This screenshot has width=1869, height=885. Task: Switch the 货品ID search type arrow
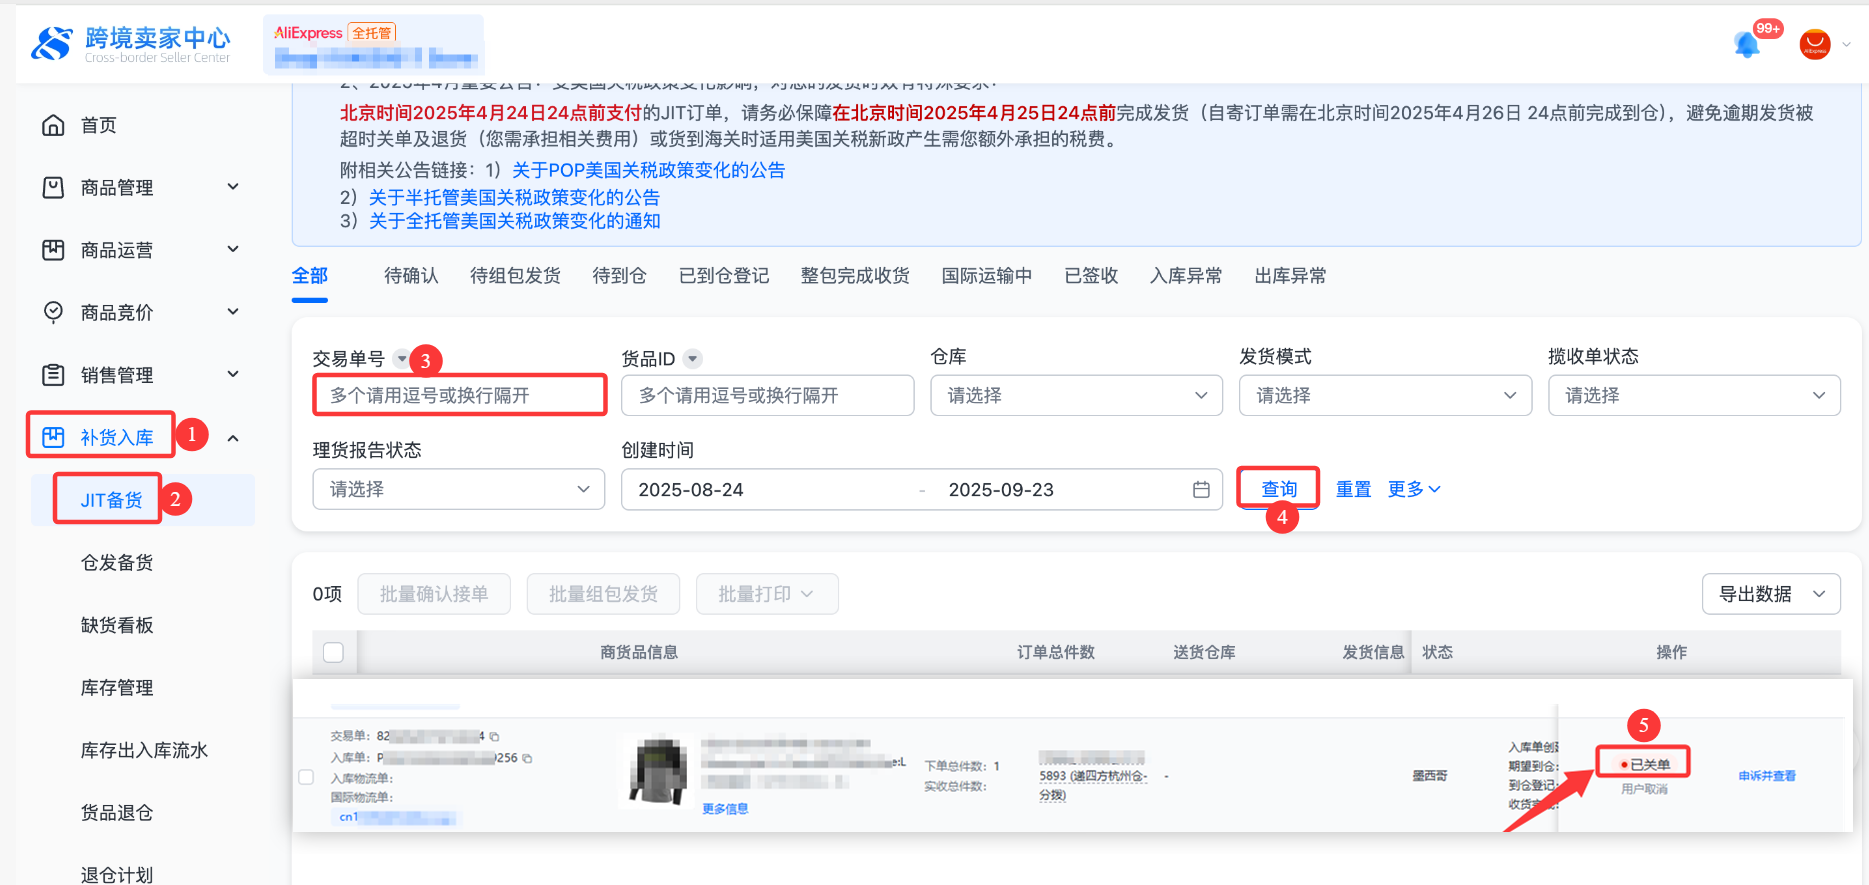click(x=693, y=358)
